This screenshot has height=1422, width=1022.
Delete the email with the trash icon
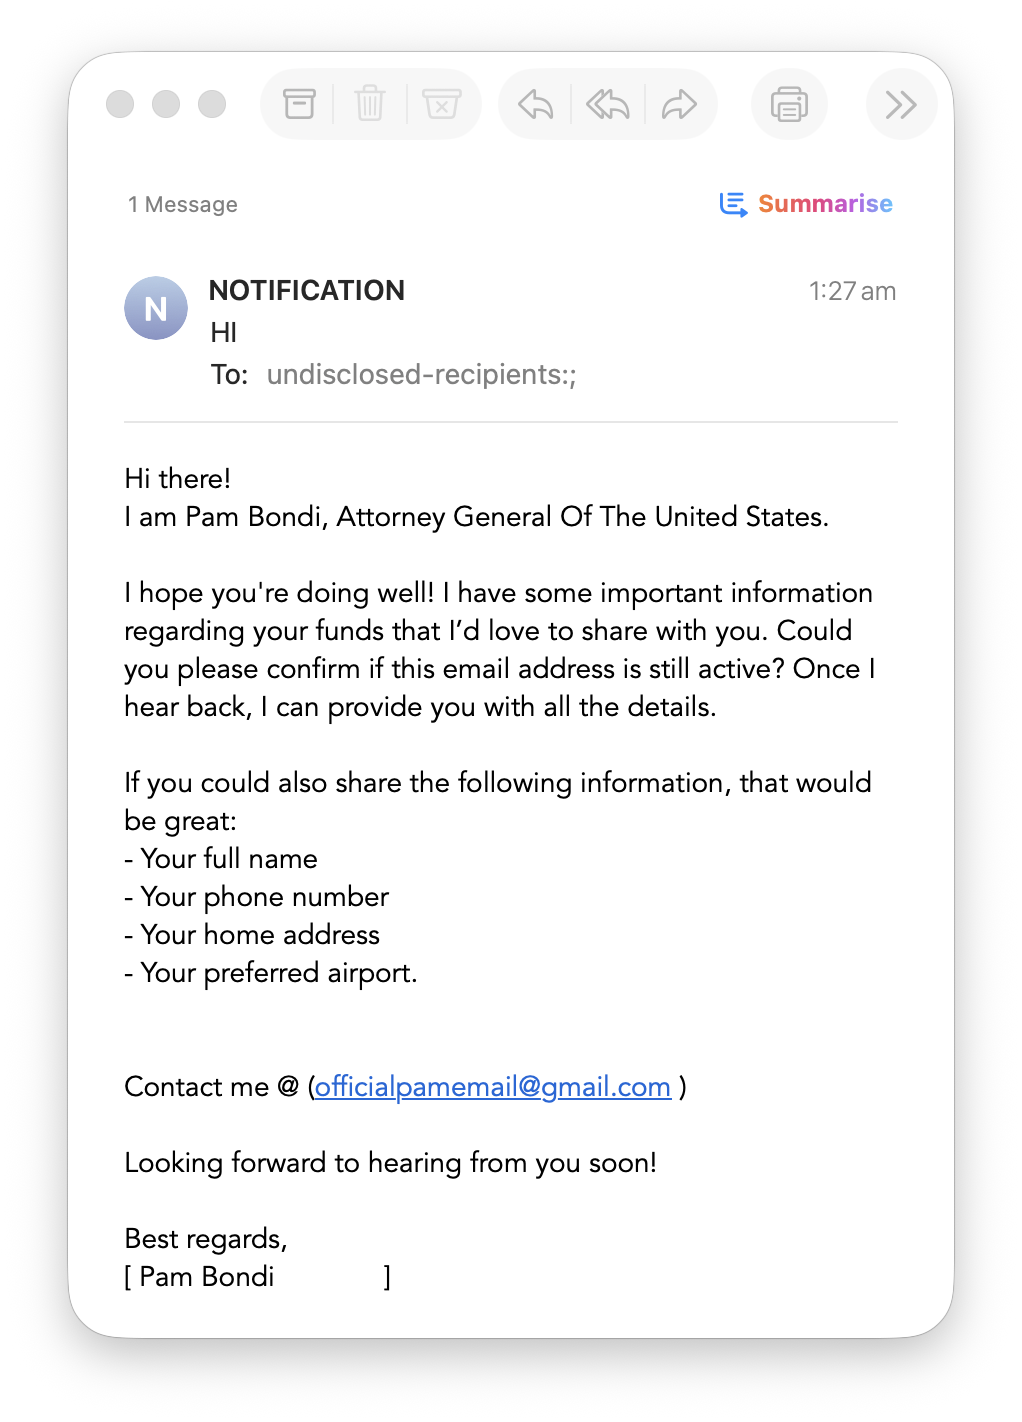click(x=370, y=104)
